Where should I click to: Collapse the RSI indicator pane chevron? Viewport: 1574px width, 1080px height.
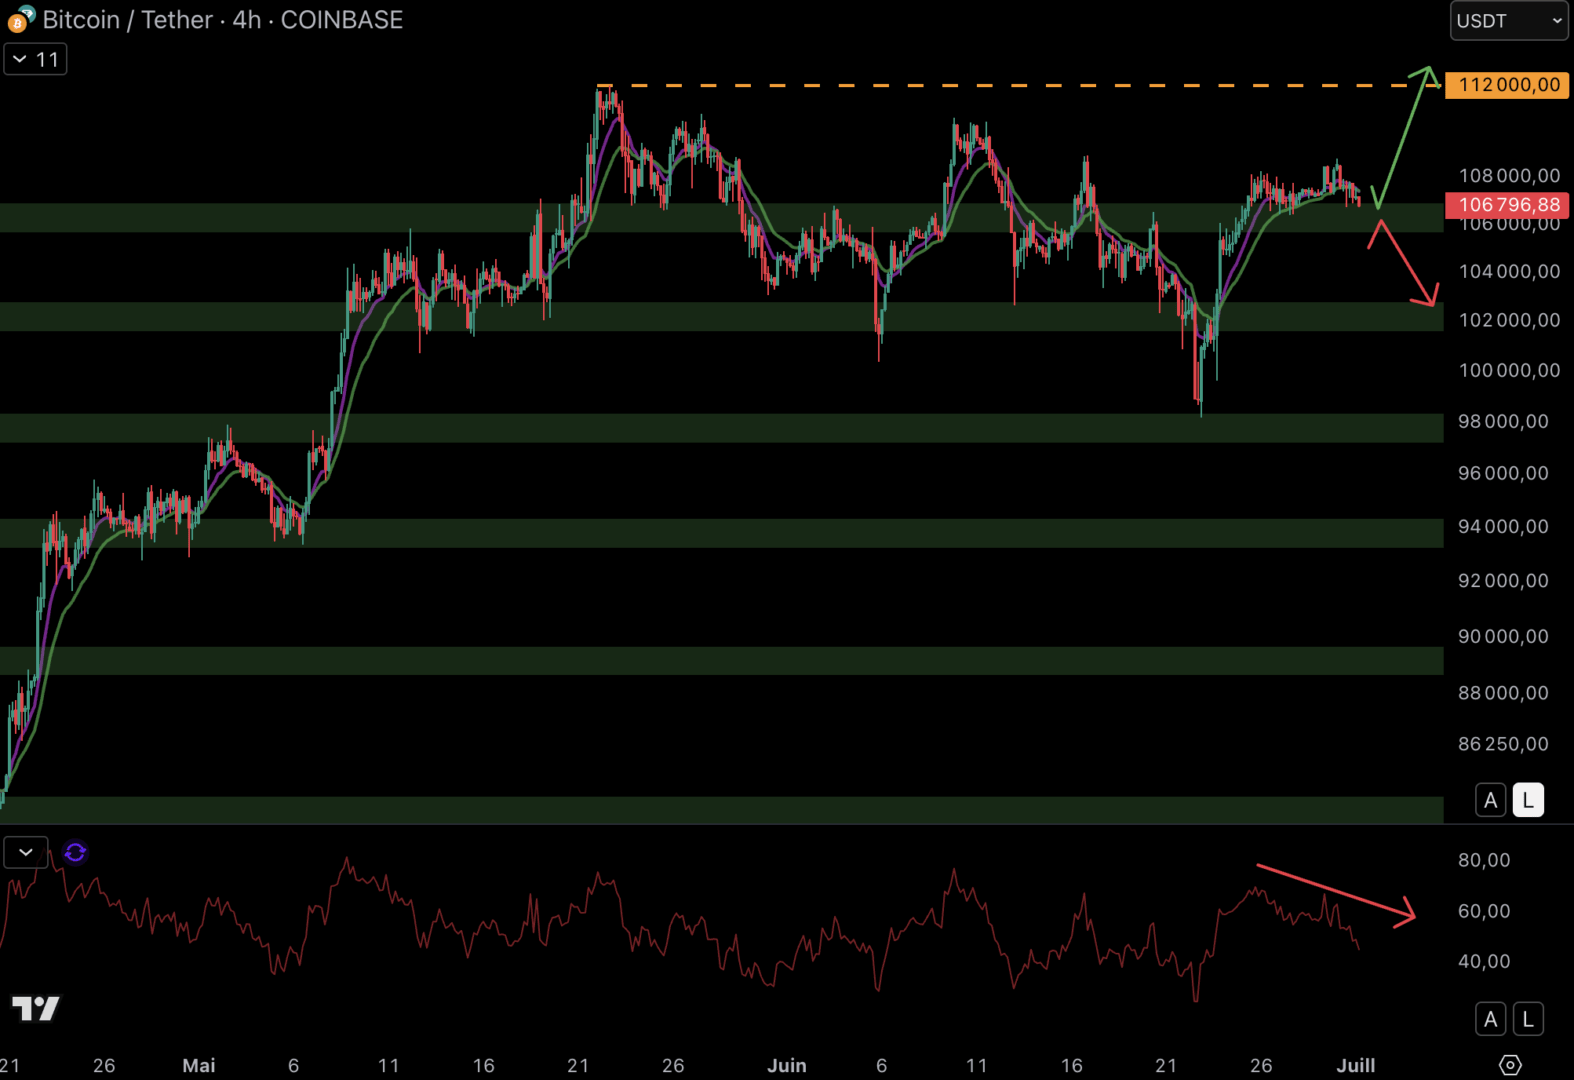(26, 852)
